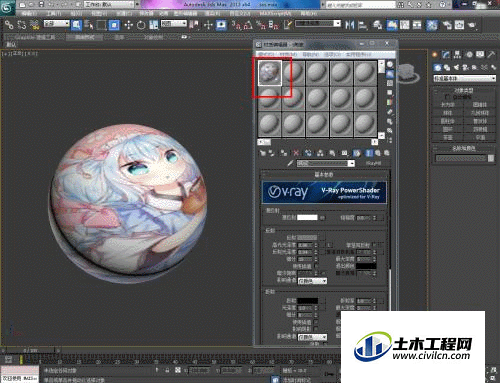This screenshot has height=383, width=500.
Task: Open the reference coordinate system dropdown
Action: (x=174, y=24)
